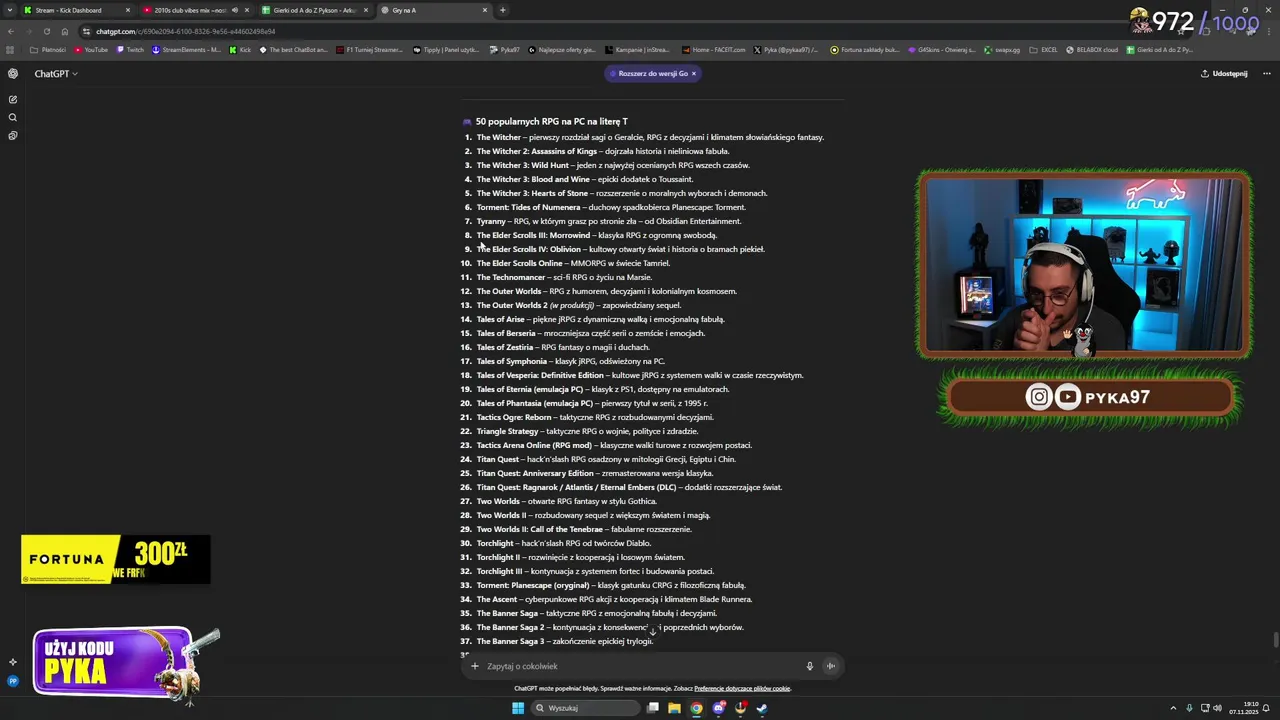Viewport: 1280px width, 720px height.
Task: Open a new browser tab with plus
Action: [x=502, y=10]
